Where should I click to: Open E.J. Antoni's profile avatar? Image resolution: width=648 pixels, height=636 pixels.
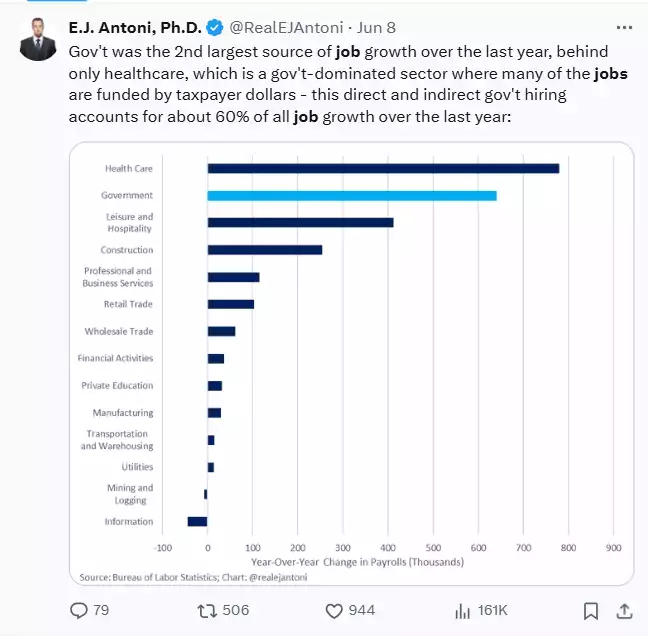tap(38, 38)
